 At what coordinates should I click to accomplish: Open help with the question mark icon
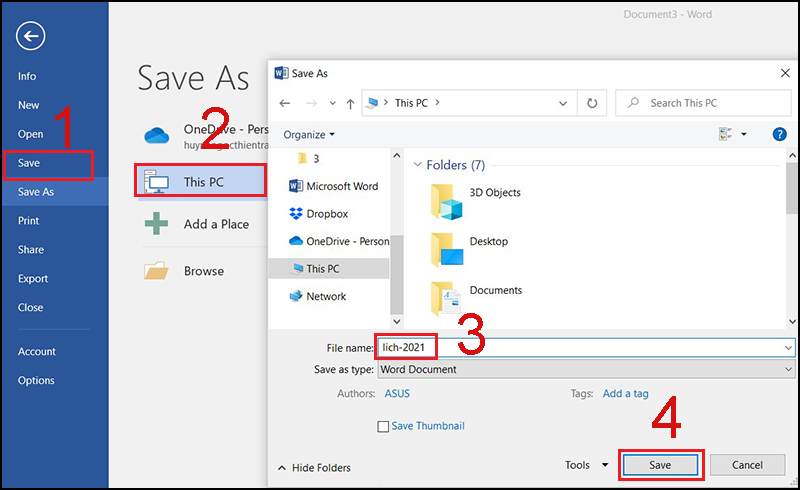779,134
